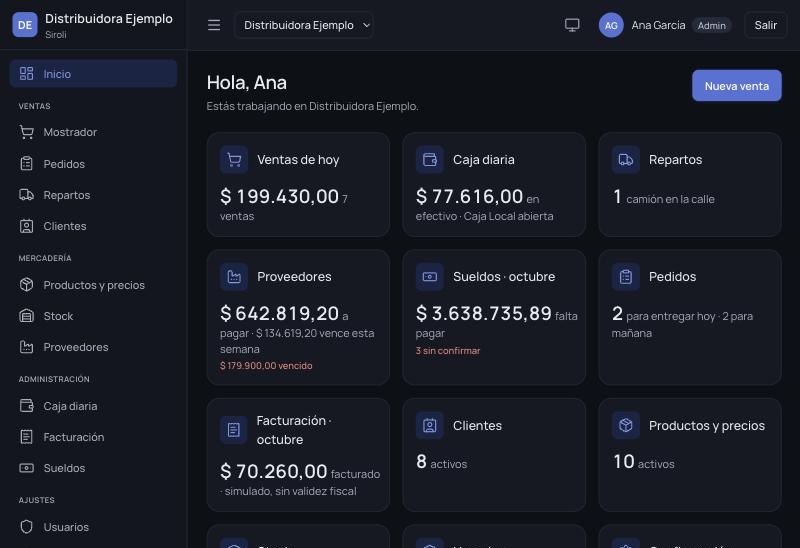Click the banknote icon on Sueldos · octubre card
Screen dimensions: 800x548
(x=430, y=277)
